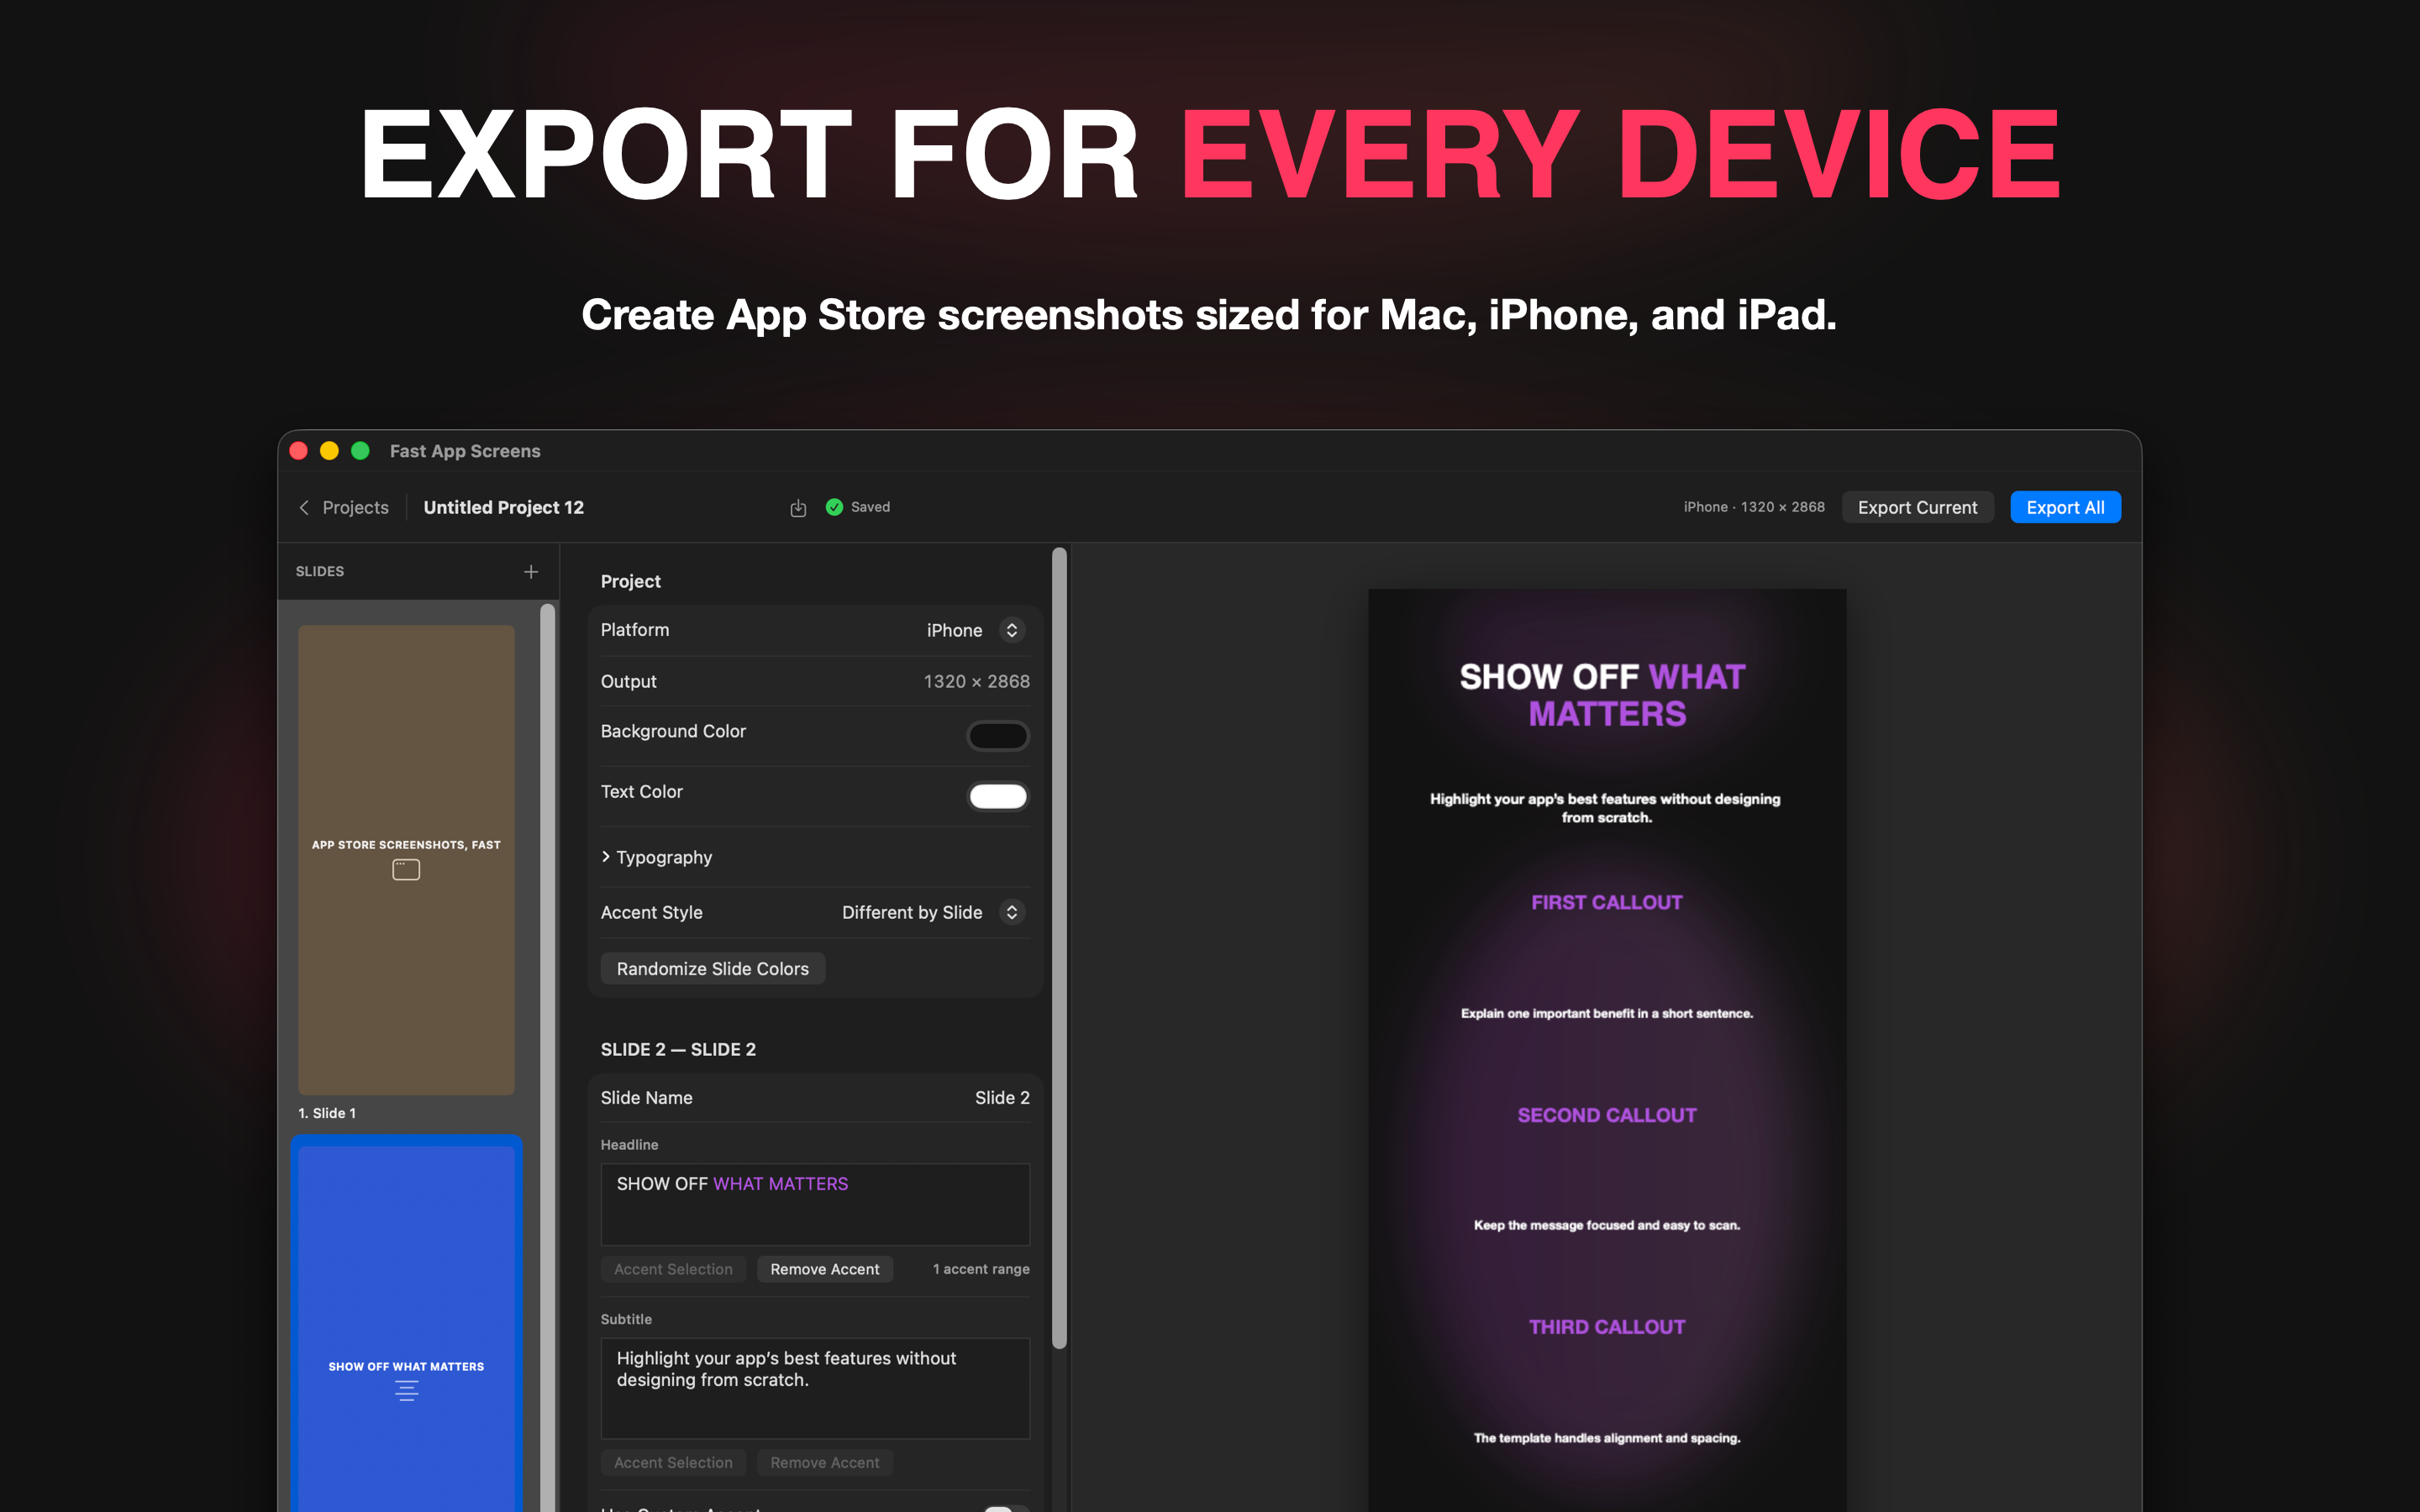
Task: Click Remove Accent under Headline
Action: [x=824, y=1269]
